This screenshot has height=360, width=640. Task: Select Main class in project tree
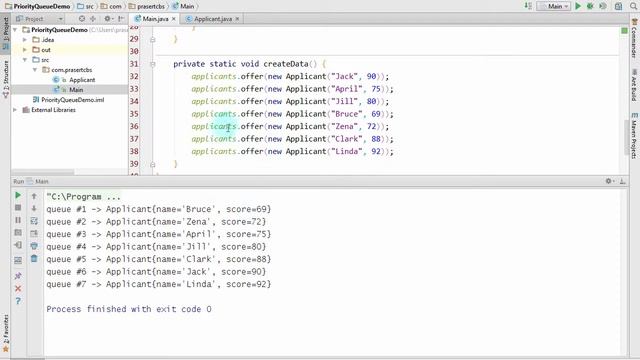(x=76, y=90)
